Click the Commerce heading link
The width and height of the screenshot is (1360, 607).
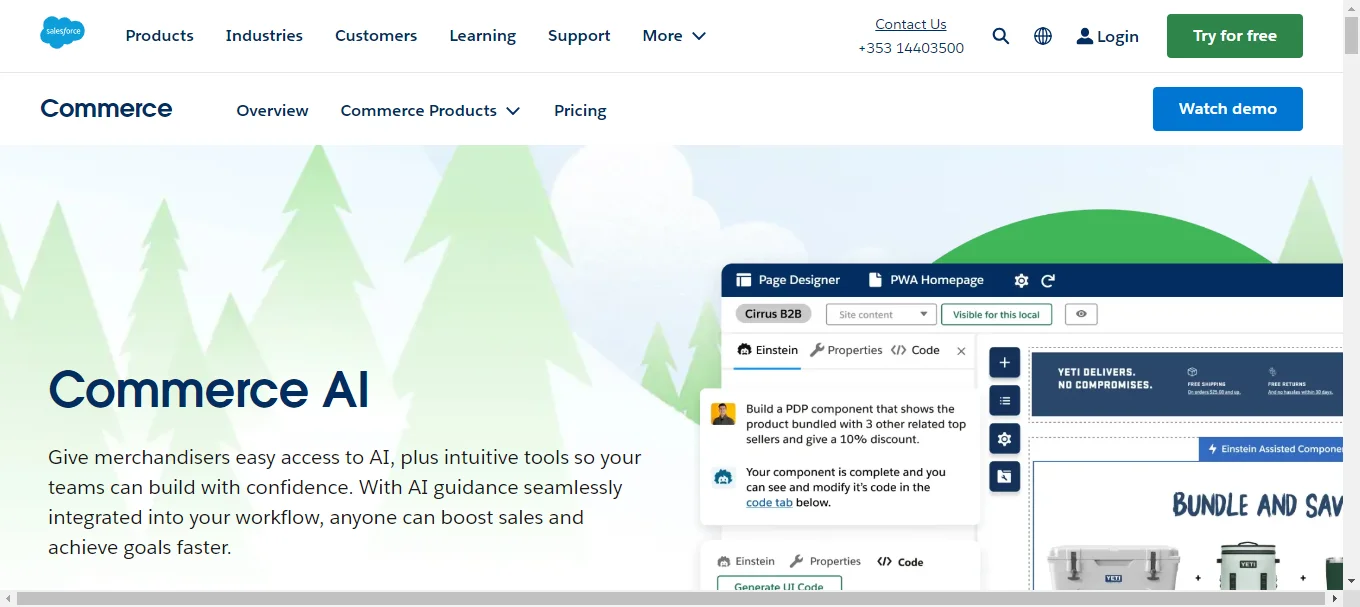coord(106,108)
